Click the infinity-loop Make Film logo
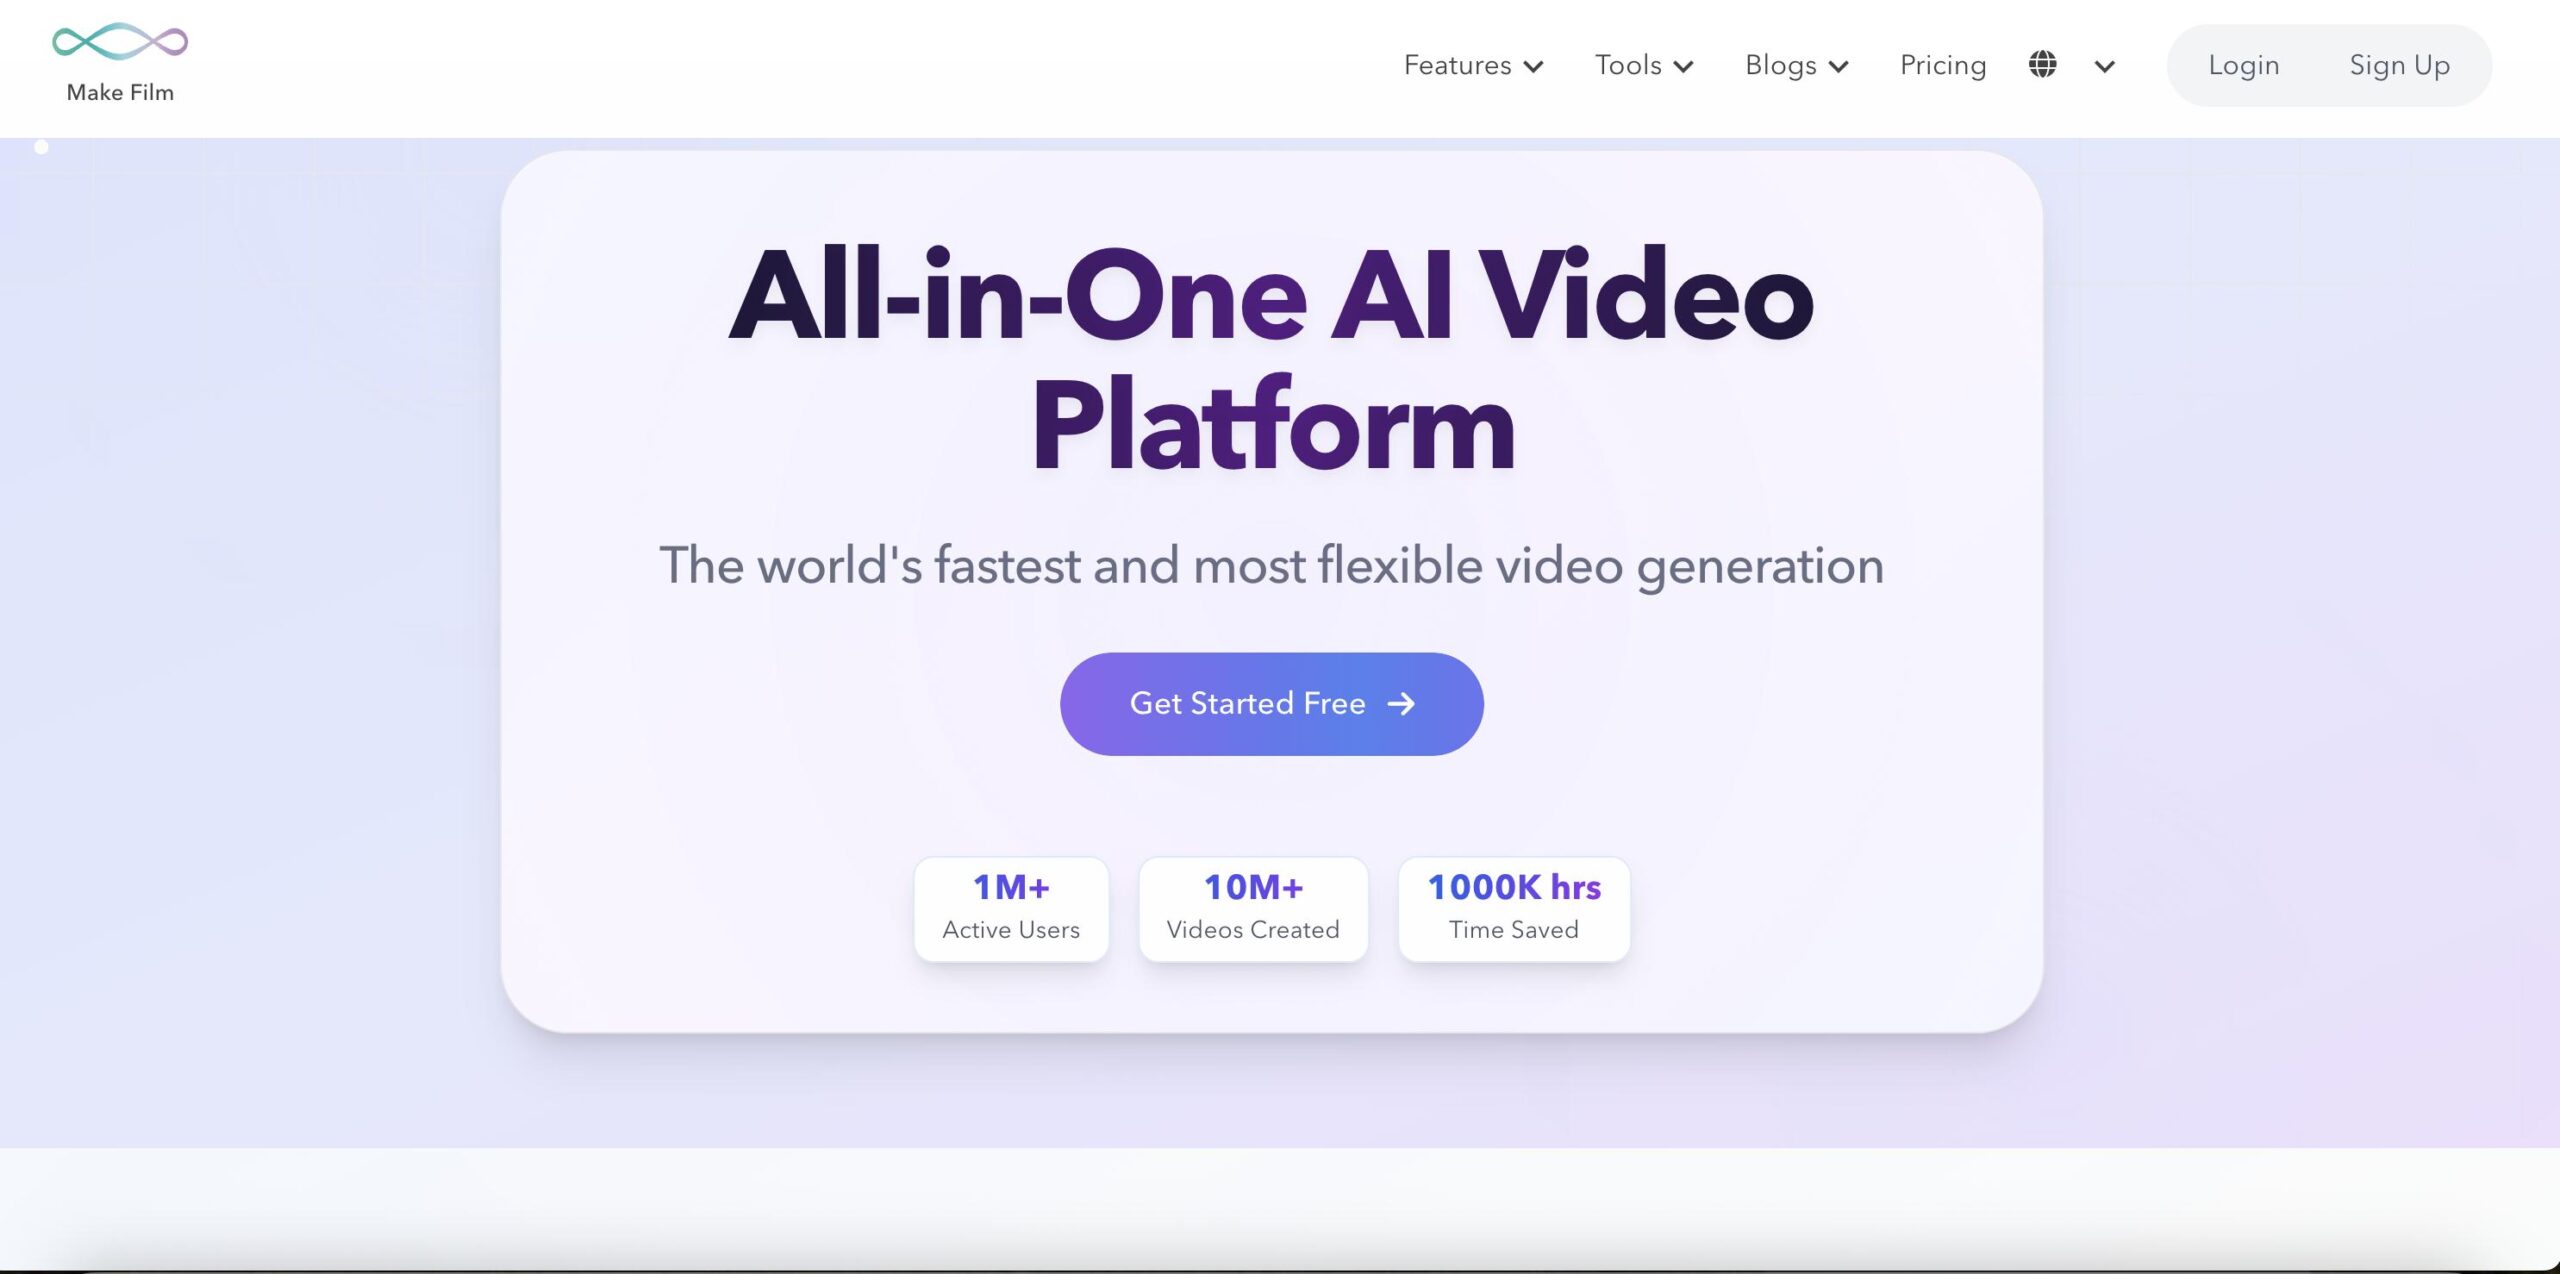Screen dimensions: 2560x1274 click(x=120, y=42)
